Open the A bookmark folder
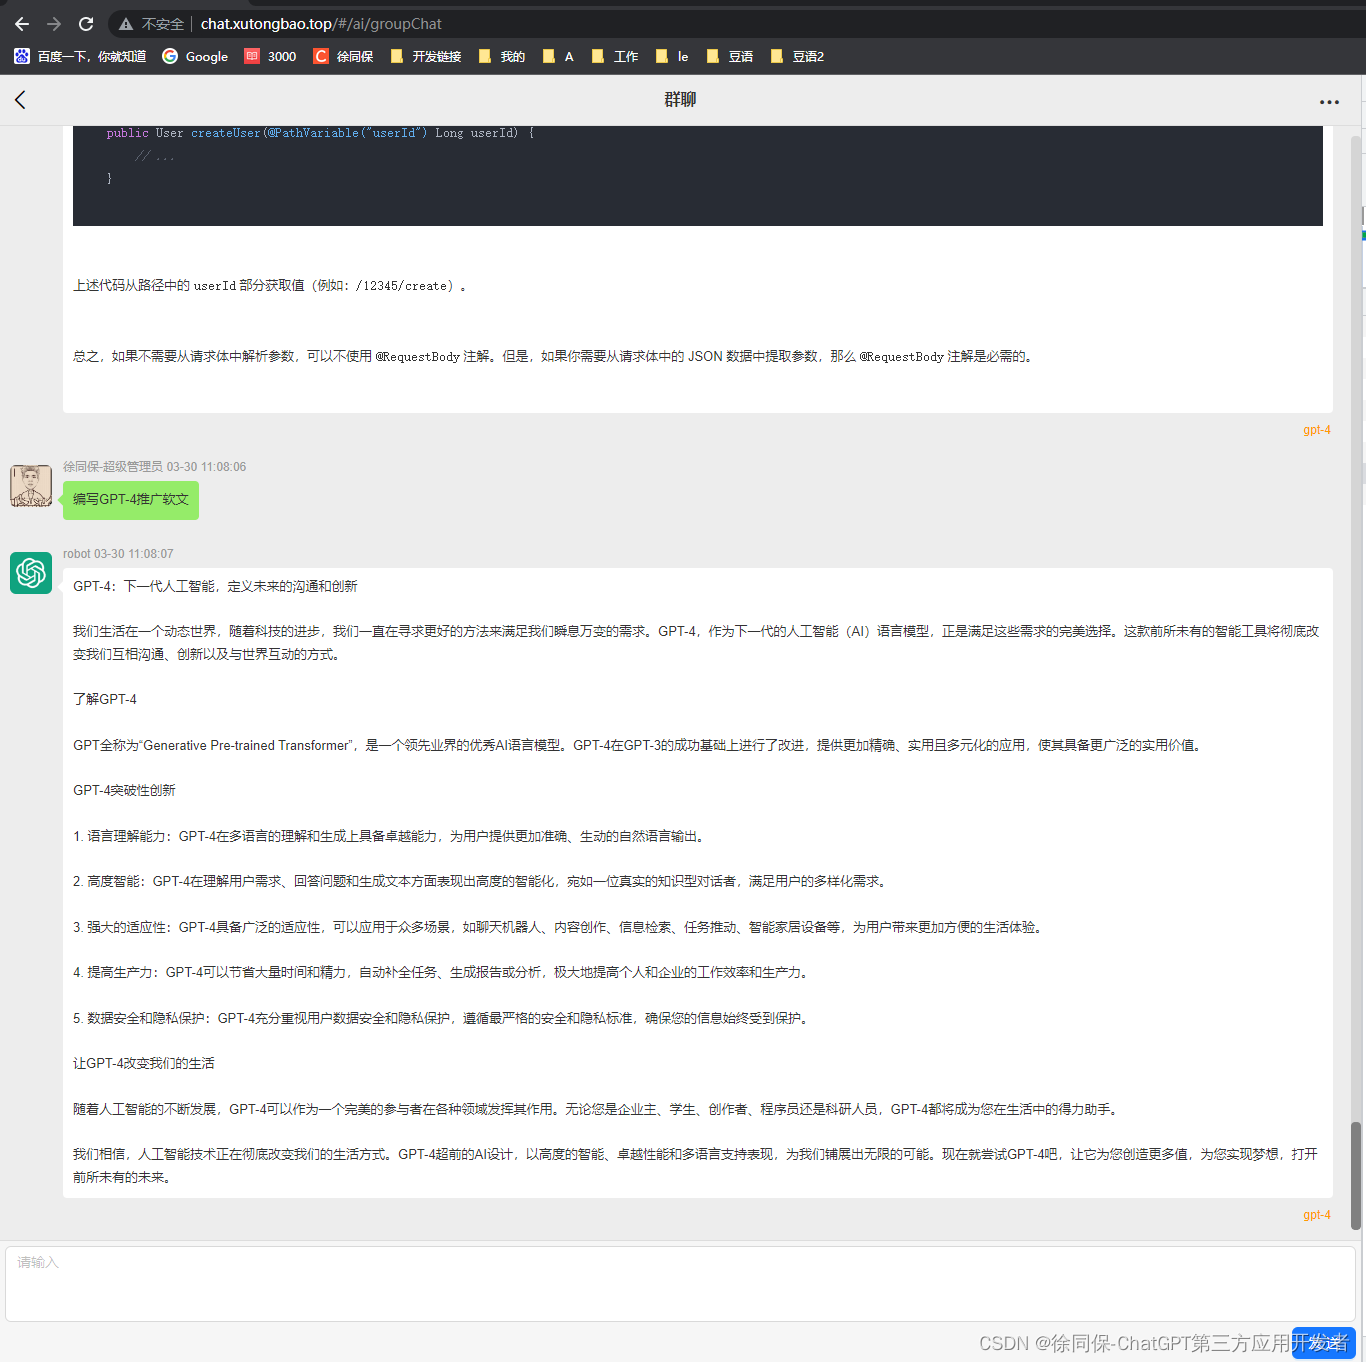The image size is (1366, 1362). (x=558, y=57)
